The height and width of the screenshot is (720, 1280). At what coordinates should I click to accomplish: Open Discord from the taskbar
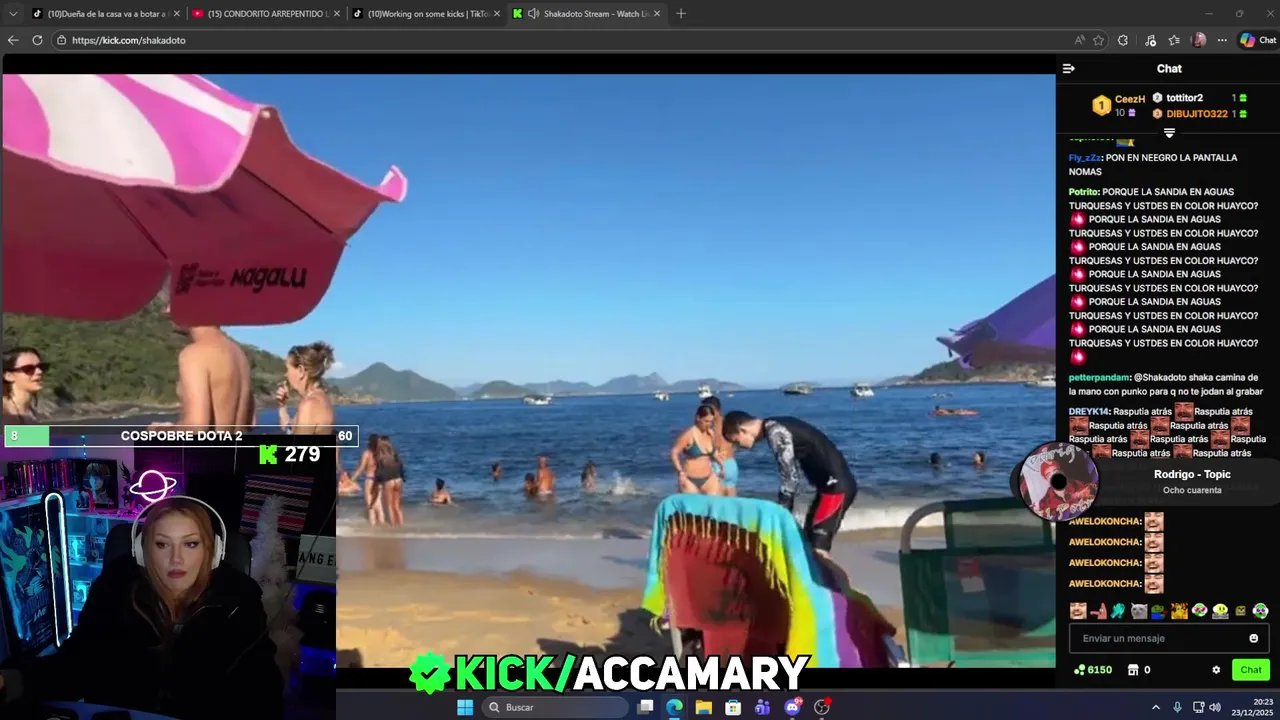792,707
